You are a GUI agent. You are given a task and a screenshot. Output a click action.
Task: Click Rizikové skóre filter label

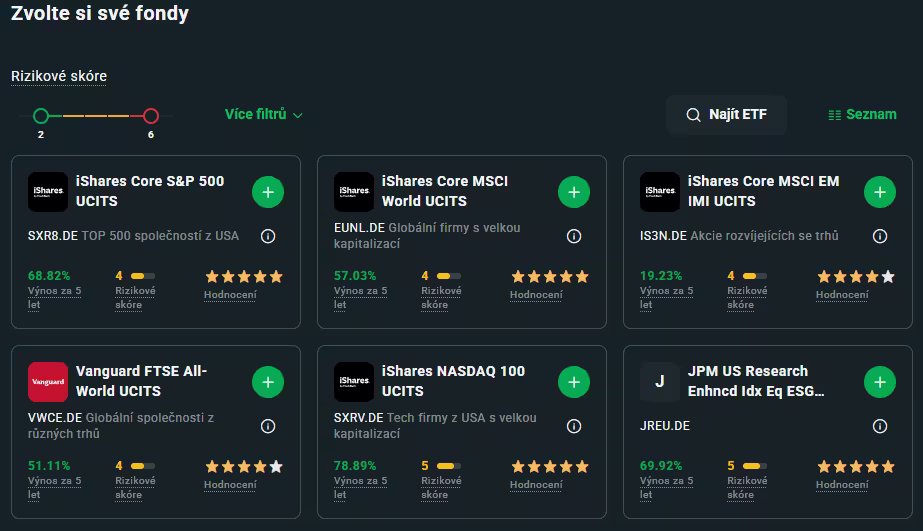point(59,76)
